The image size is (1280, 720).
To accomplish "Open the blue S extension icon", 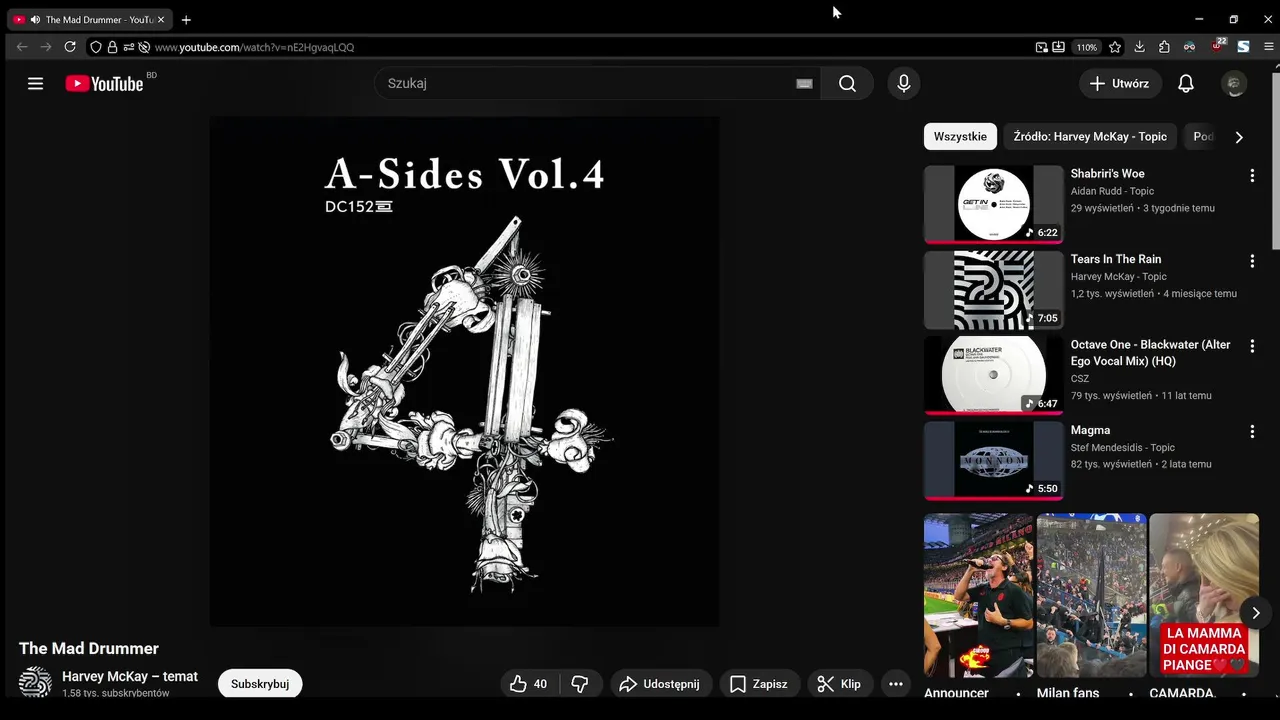I will (1243, 47).
